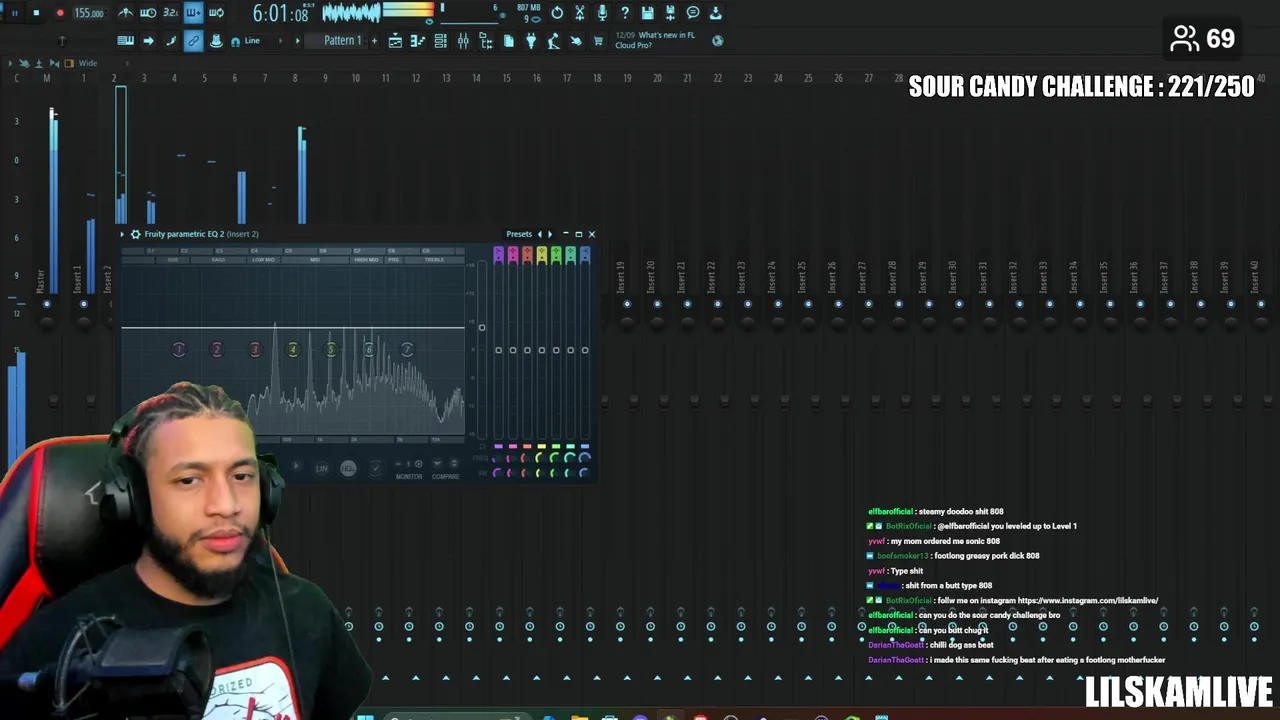
Task: Open the mixer view icon
Action: click(x=463, y=41)
